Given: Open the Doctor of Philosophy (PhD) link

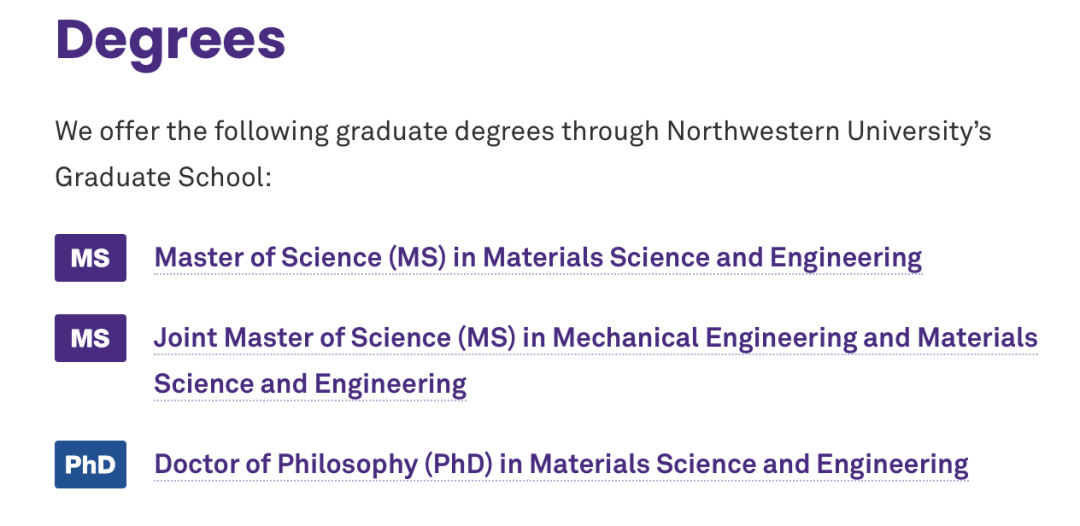Looking at the screenshot, I should [561, 465].
